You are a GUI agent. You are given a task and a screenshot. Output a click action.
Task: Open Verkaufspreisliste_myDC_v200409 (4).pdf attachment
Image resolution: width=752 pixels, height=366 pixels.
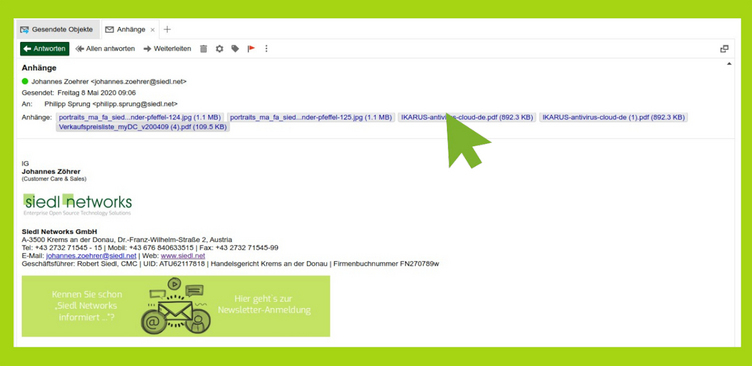click(142, 127)
